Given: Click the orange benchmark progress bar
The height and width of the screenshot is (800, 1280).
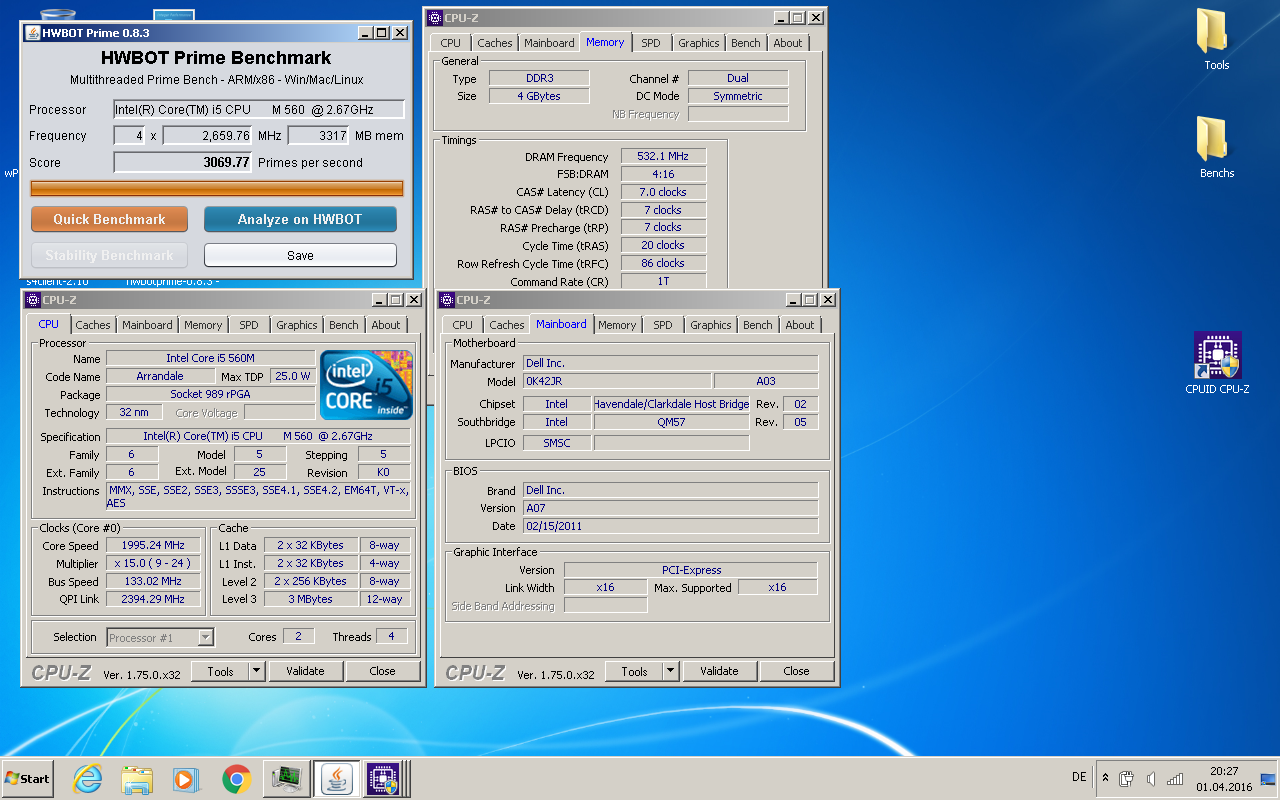Looking at the screenshot, I should tap(217, 188).
